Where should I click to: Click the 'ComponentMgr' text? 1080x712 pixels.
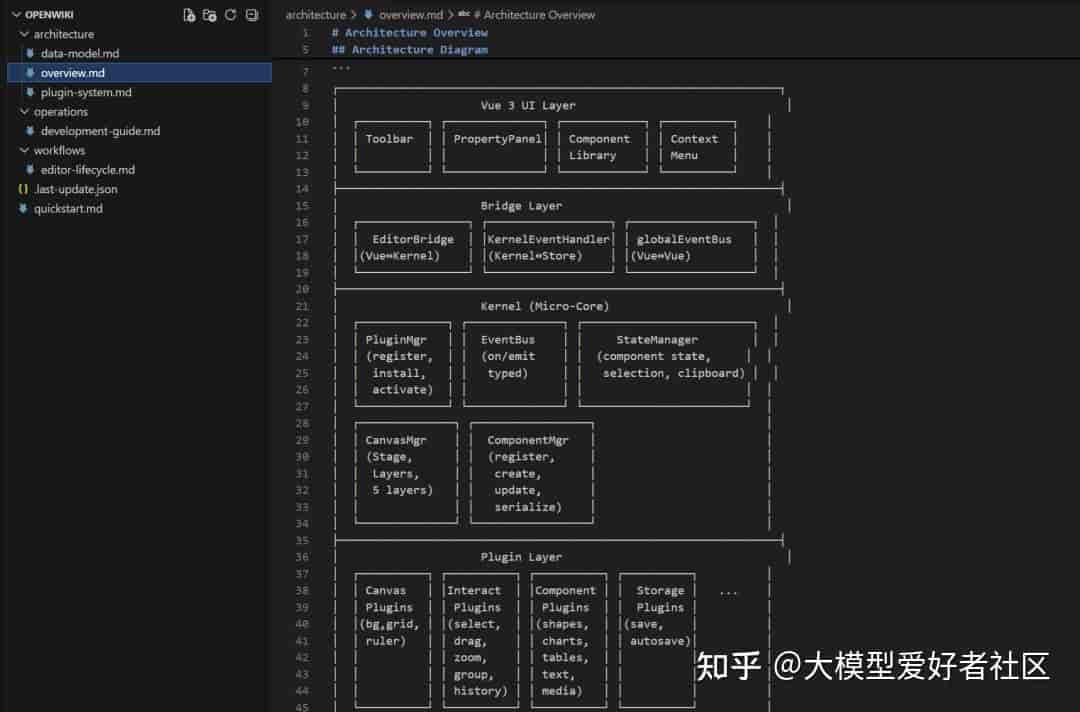tap(528, 440)
